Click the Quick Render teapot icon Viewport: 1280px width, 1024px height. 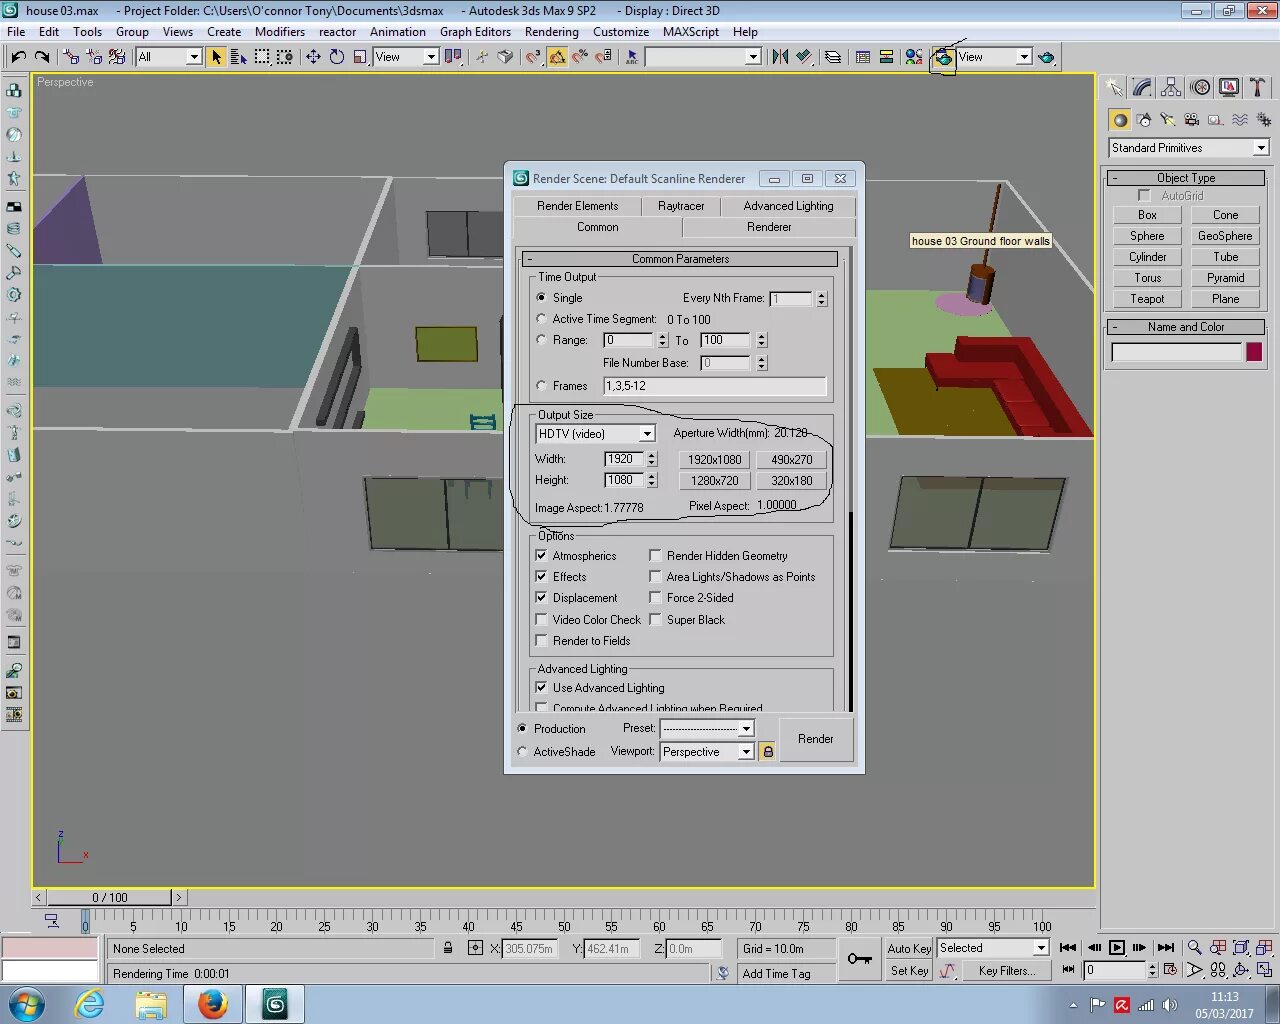coord(1046,57)
